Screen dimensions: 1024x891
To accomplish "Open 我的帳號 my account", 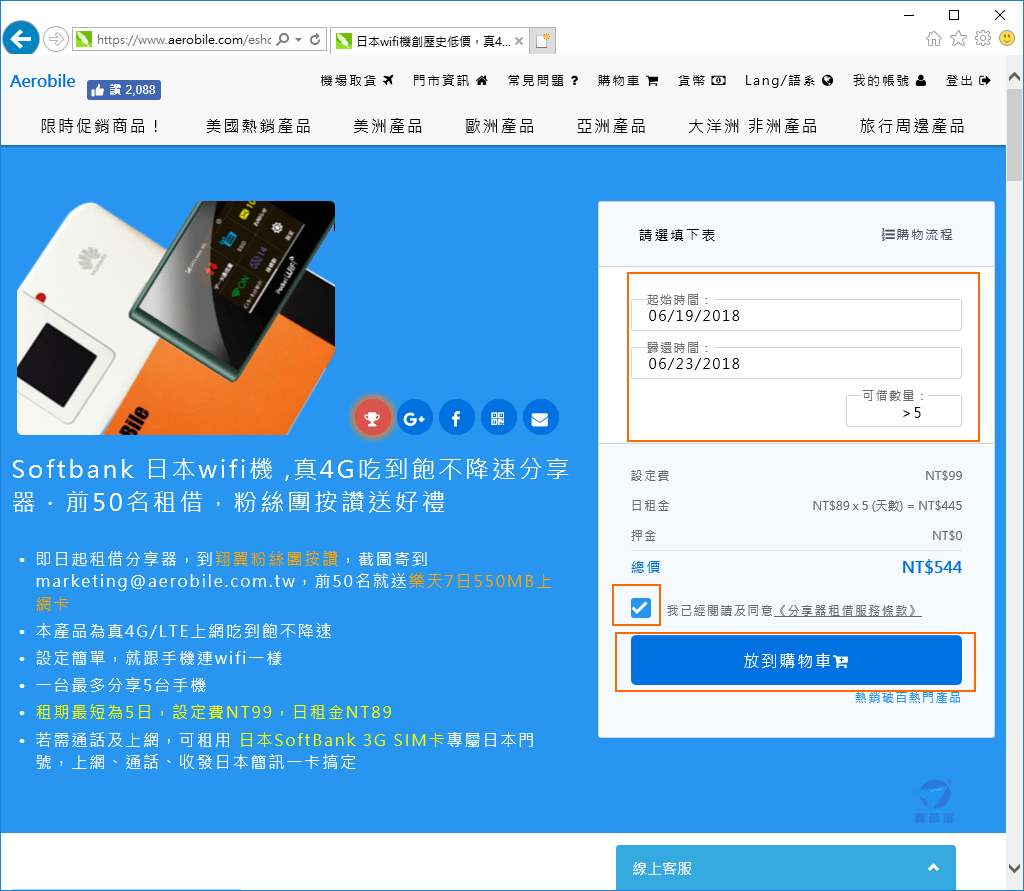I will click(889, 80).
